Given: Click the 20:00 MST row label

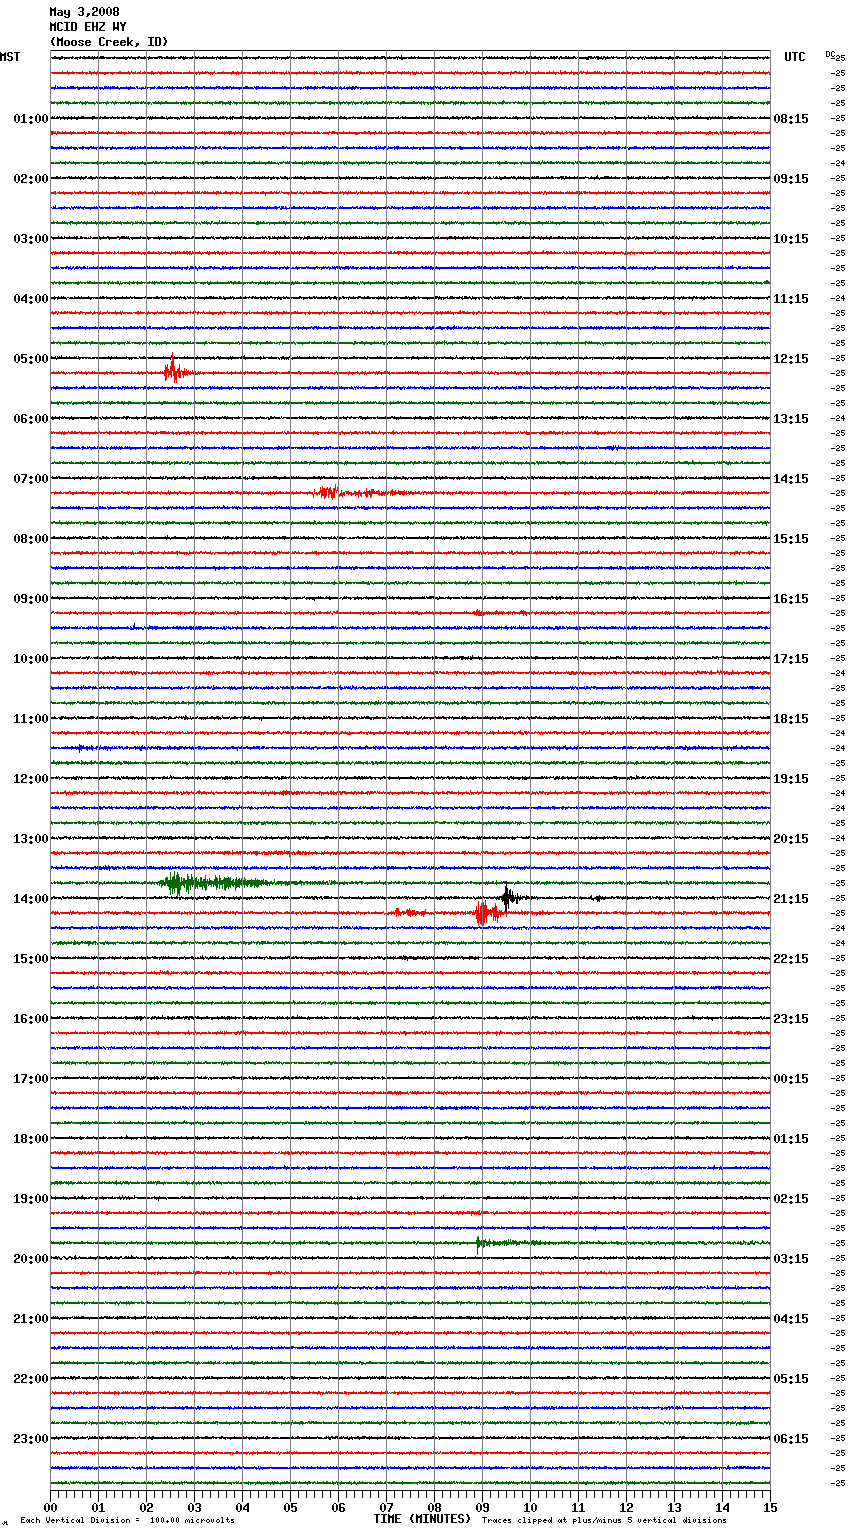Looking at the screenshot, I should point(31,1259).
